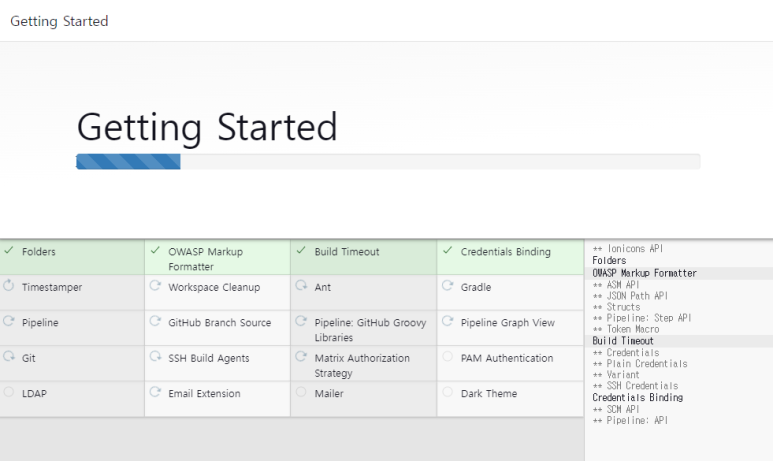Select the Matrix Authorization Strategy label
This screenshot has height=461, width=773.
(362, 365)
